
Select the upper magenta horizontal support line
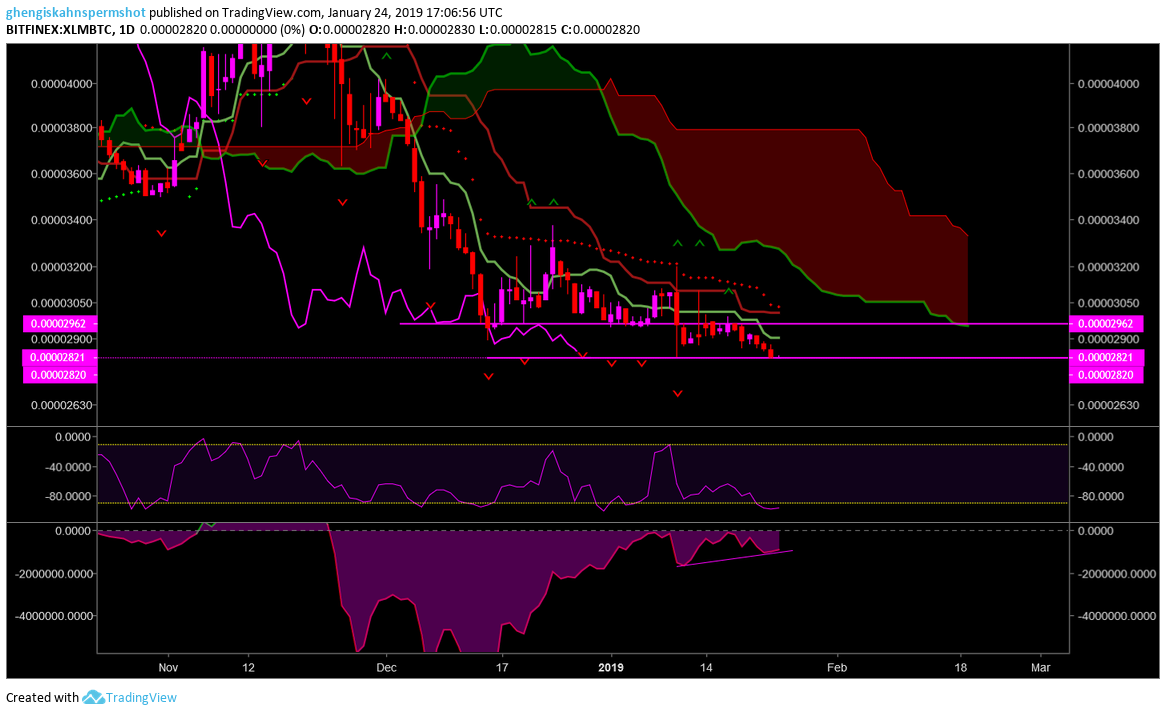point(733,324)
